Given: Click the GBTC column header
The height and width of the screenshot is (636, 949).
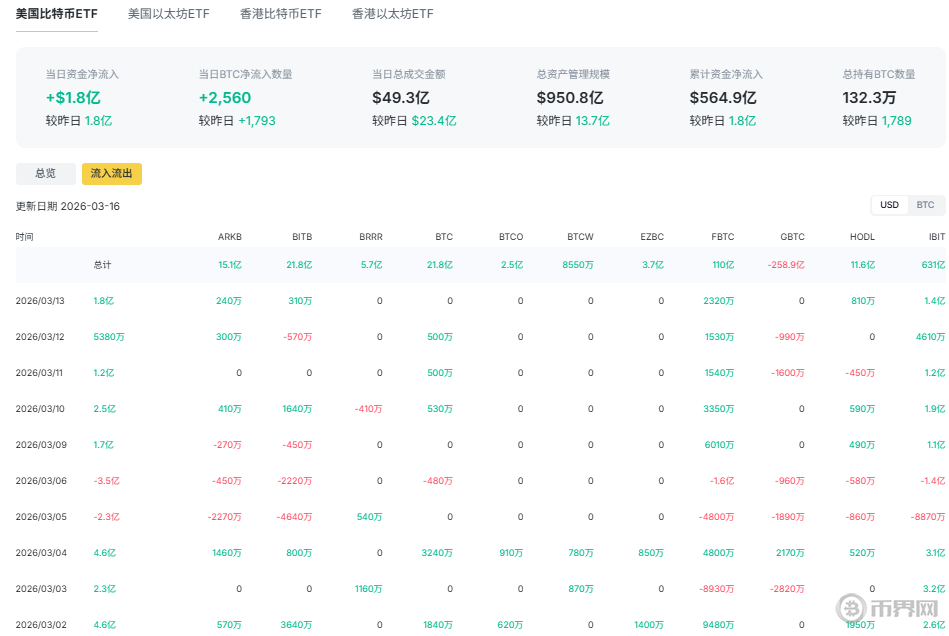Looking at the screenshot, I should click(792, 237).
